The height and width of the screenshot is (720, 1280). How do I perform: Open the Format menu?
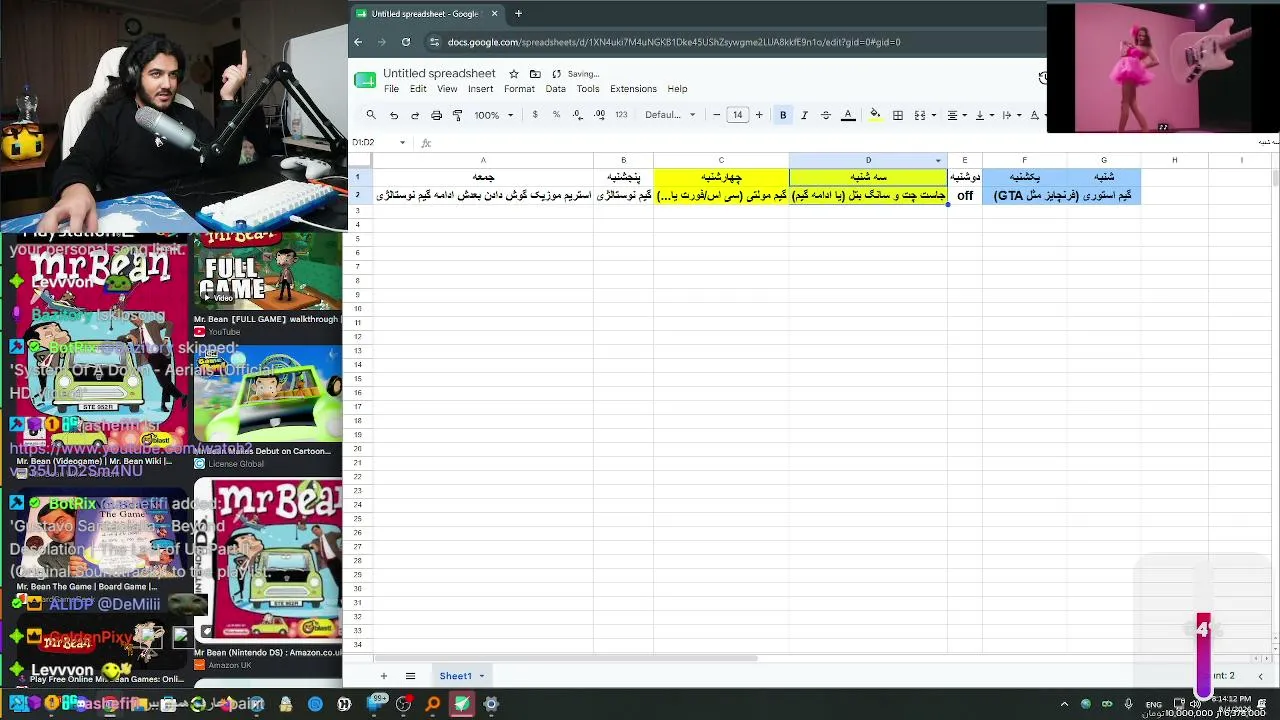coord(519,89)
